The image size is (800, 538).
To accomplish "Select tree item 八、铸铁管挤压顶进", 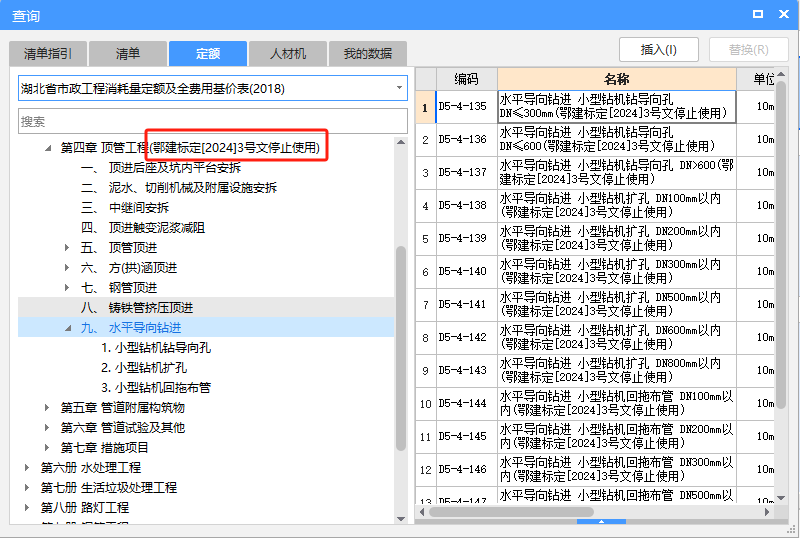I will 137,307.
